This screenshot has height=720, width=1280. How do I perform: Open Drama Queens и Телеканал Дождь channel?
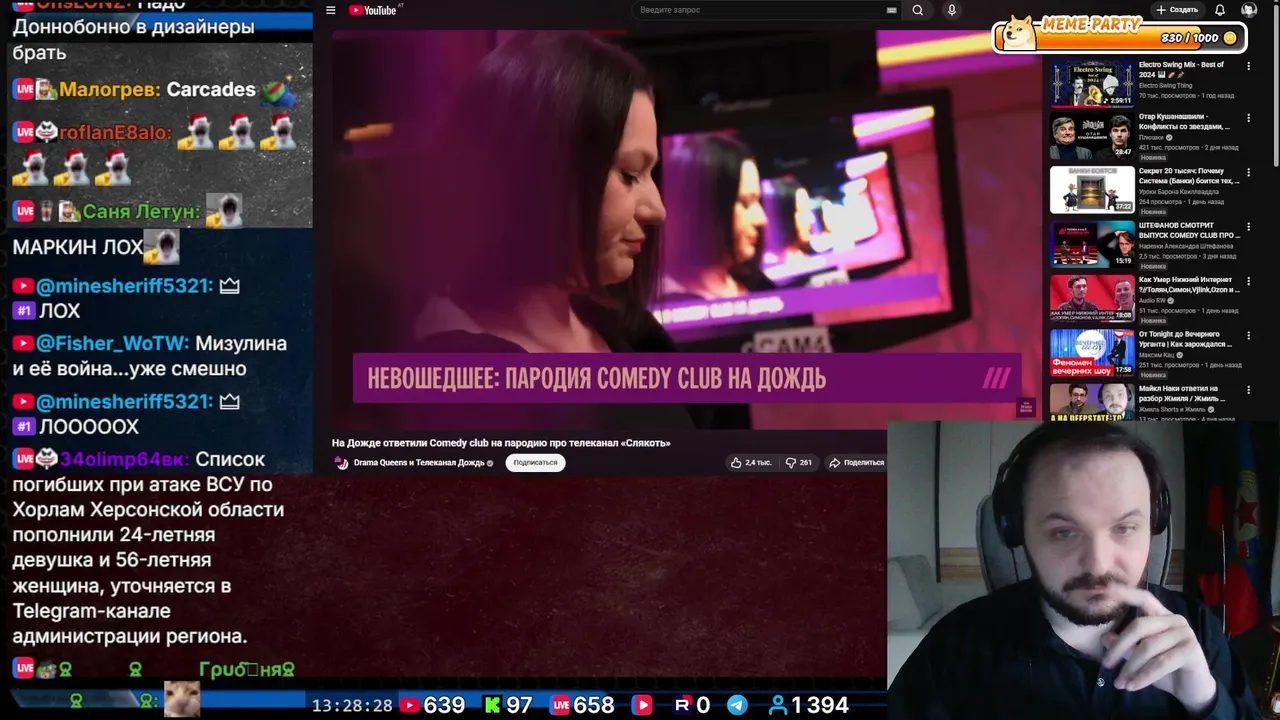point(419,463)
